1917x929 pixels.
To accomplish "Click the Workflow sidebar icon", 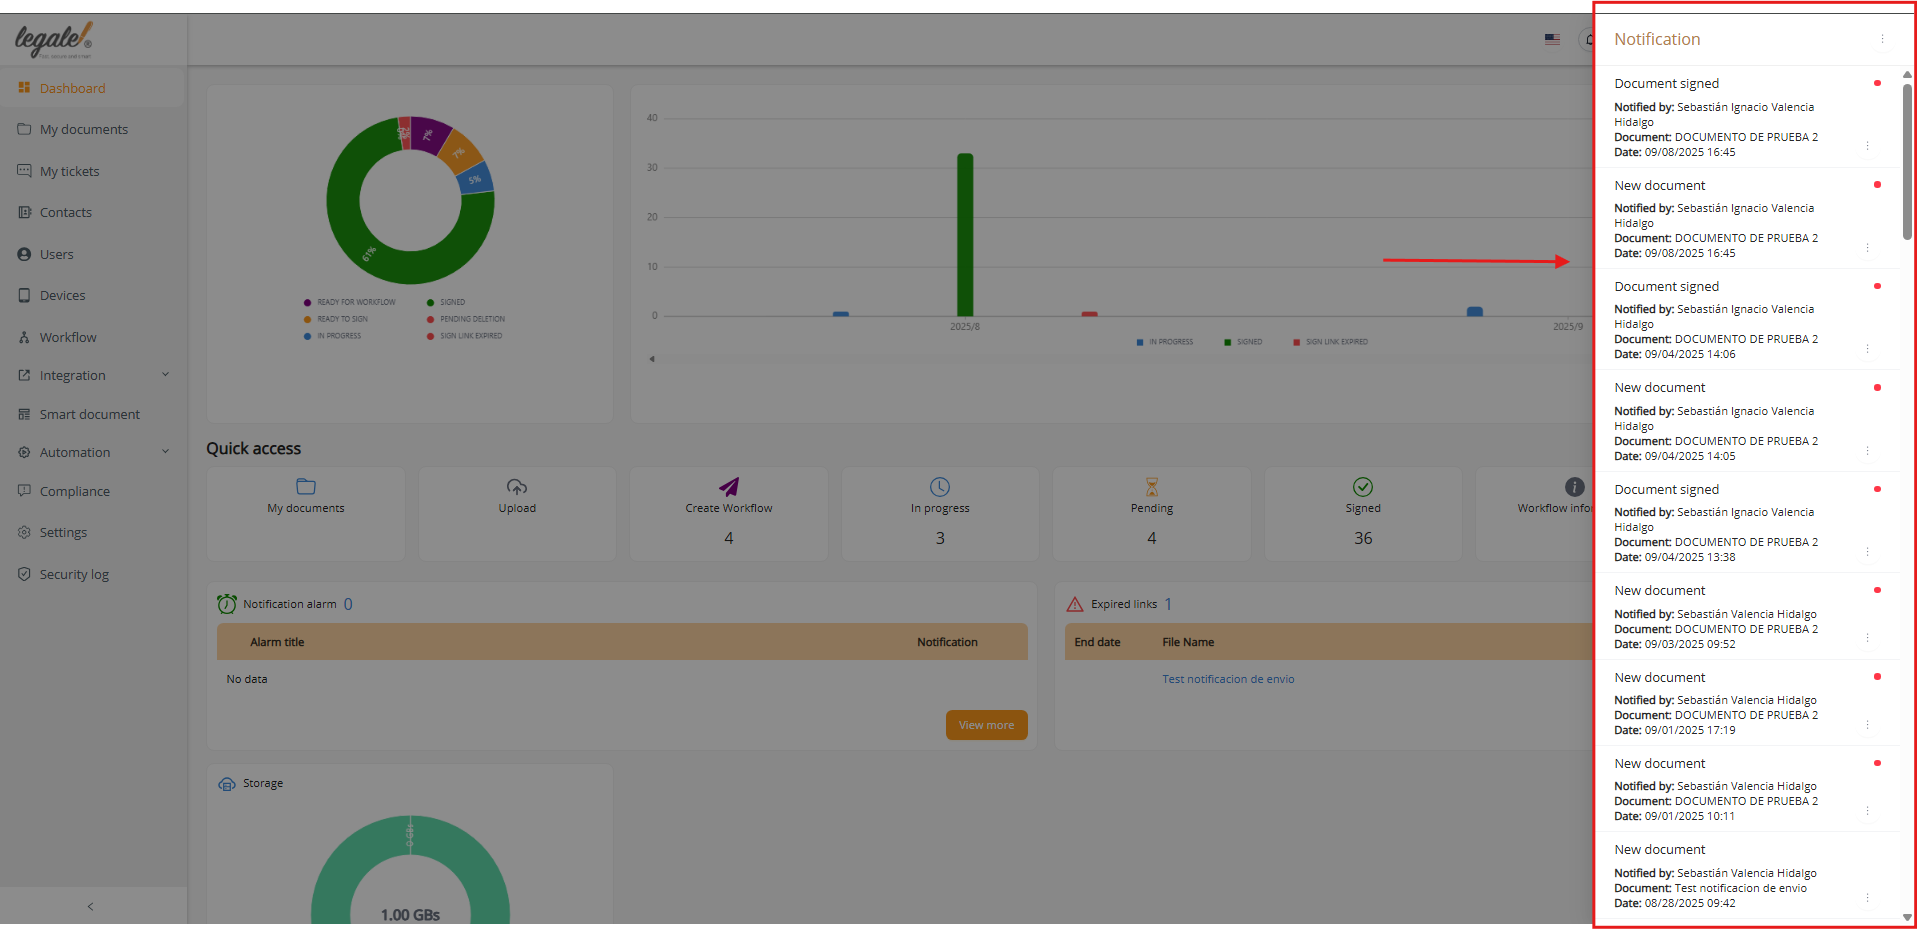I will (x=24, y=337).
